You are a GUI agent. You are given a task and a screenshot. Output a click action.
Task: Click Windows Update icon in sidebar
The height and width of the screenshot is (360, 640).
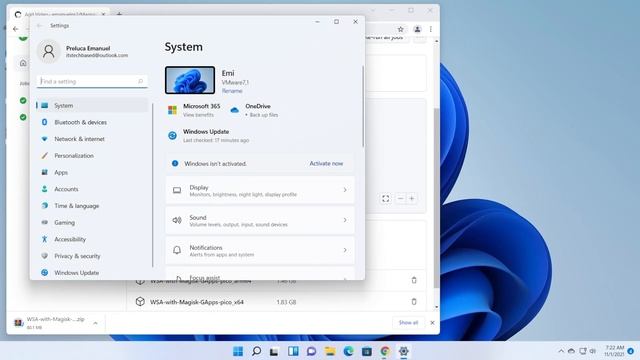tap(44, 273)
